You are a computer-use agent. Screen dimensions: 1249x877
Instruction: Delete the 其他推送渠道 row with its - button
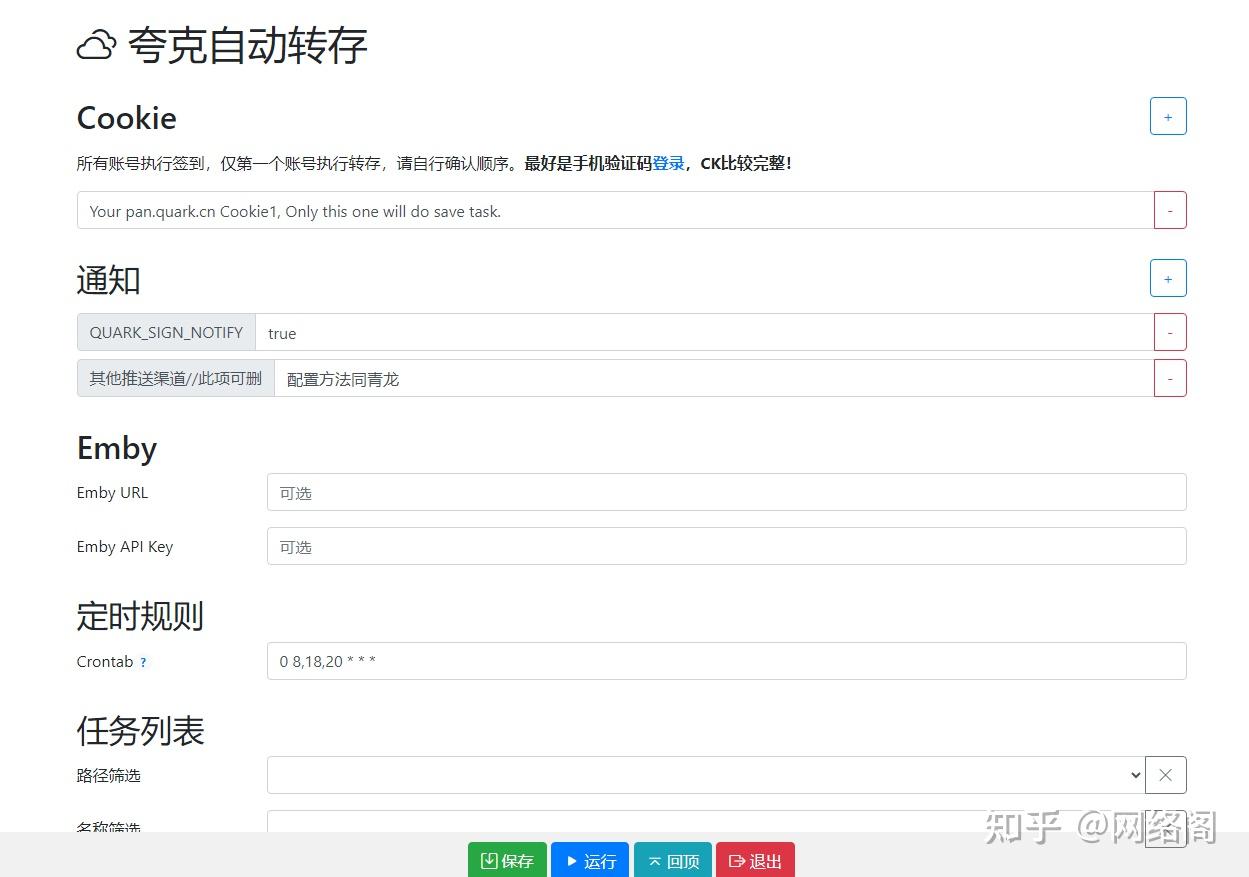click(x=1170, y=378)
